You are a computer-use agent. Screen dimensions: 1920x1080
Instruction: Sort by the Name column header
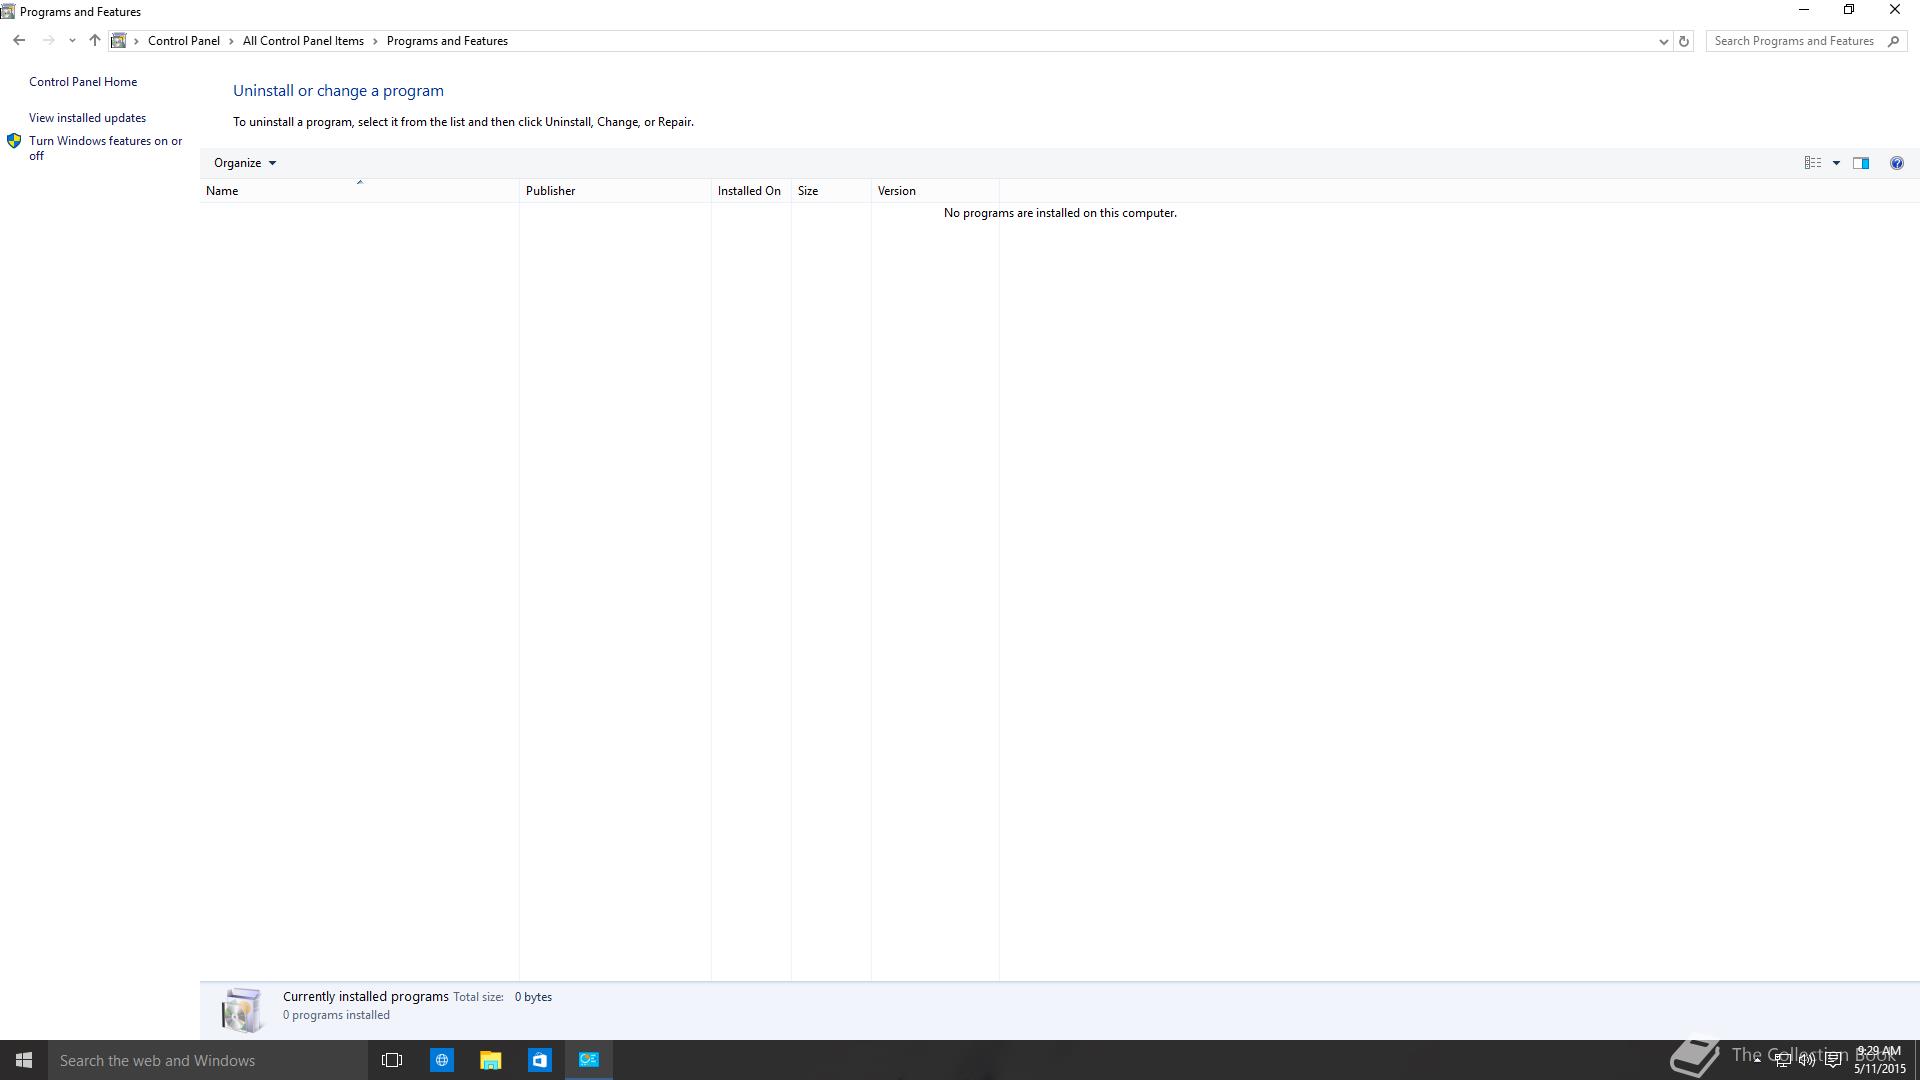tap(359, 191)
